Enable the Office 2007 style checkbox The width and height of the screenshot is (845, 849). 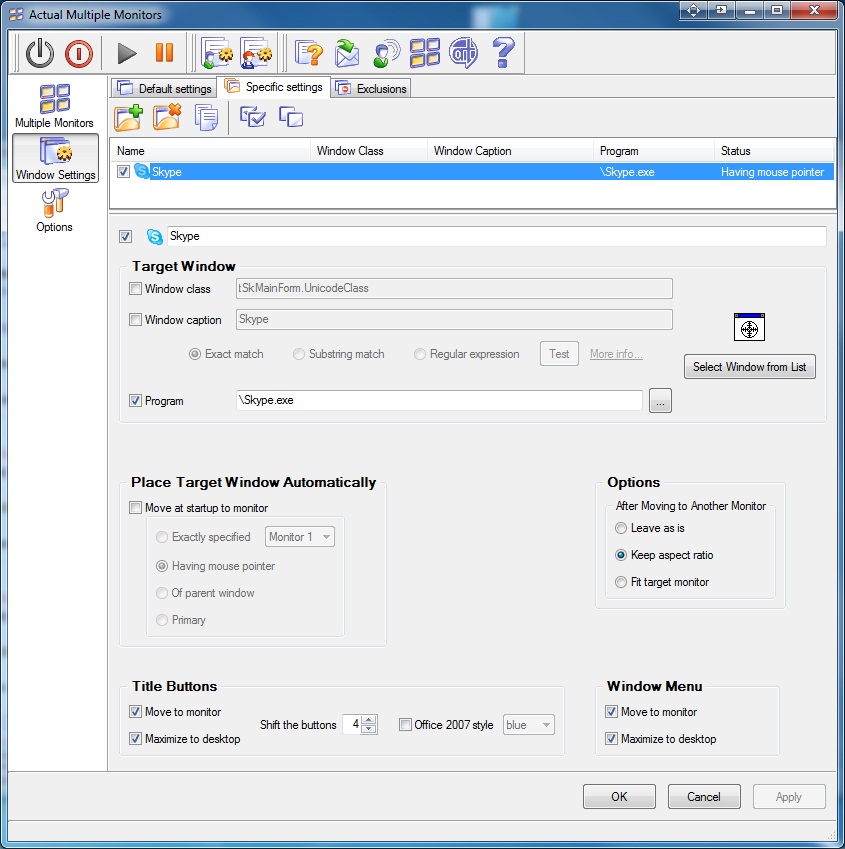pos(405,724)
